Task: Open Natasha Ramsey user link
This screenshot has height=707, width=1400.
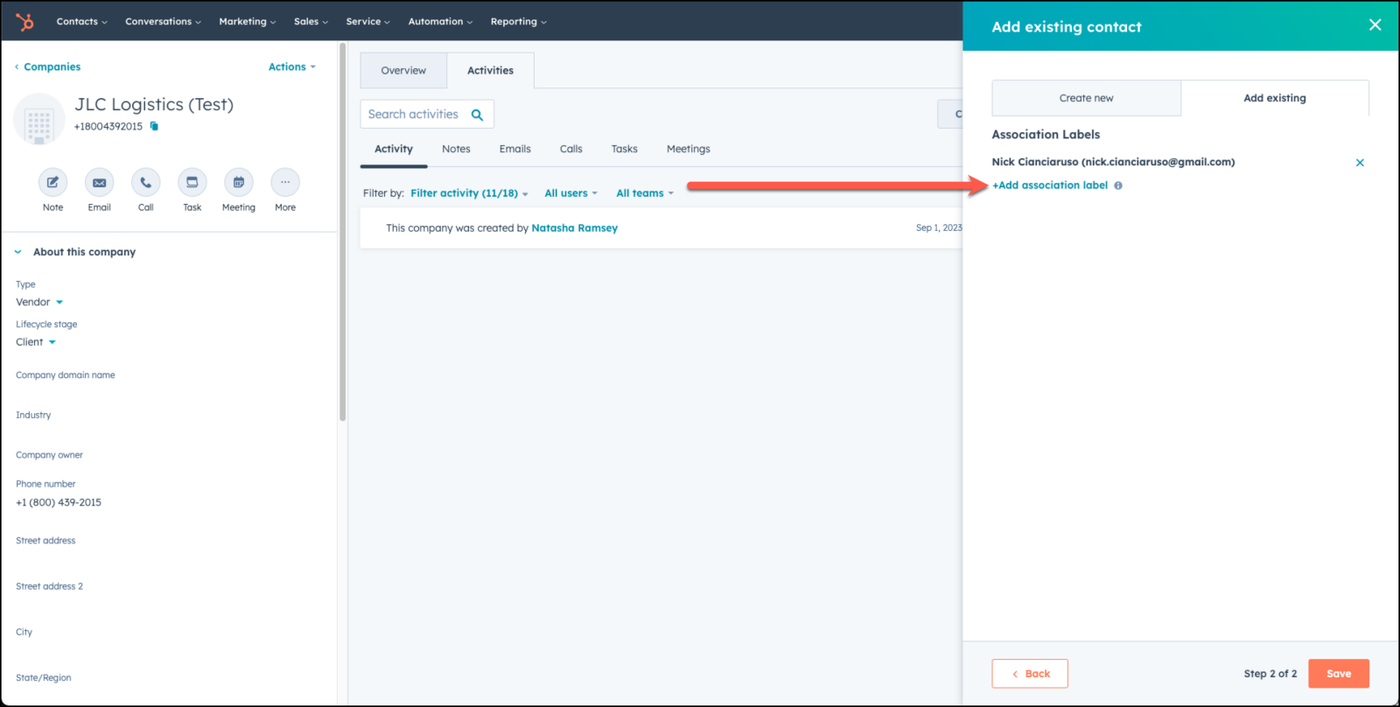Action: coord(574,228)
